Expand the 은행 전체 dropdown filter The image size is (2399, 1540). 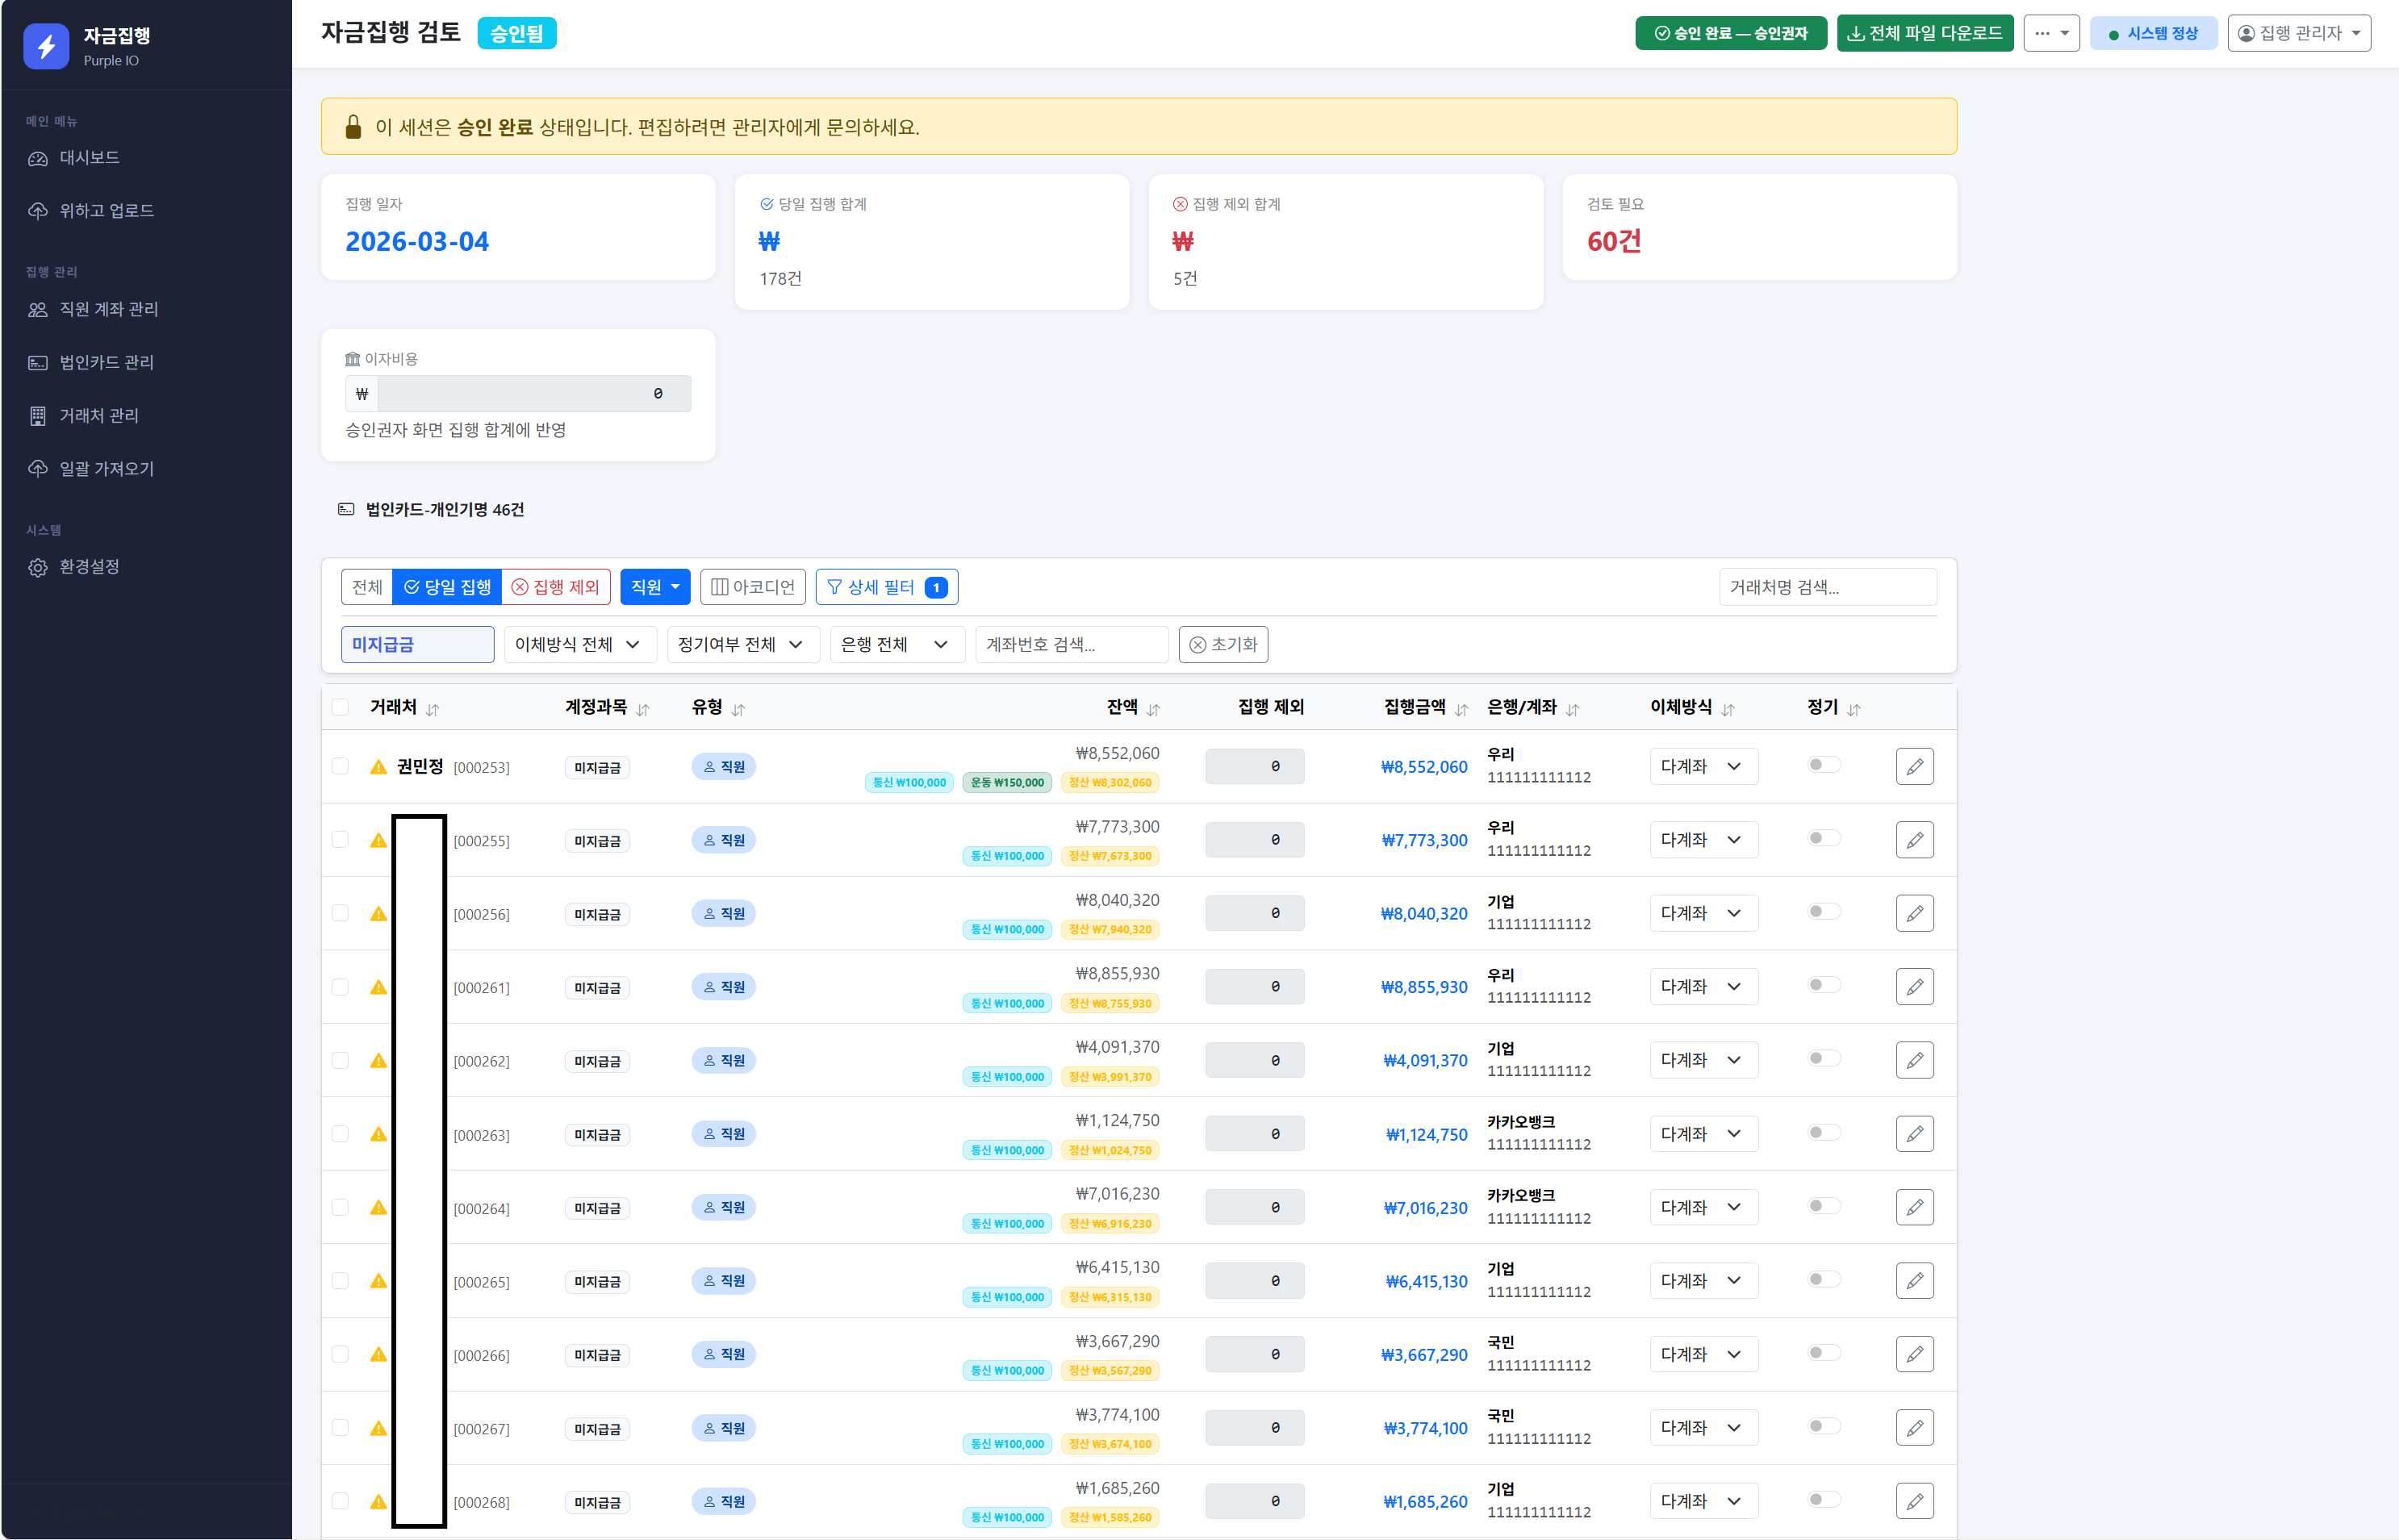click(896, 645)
